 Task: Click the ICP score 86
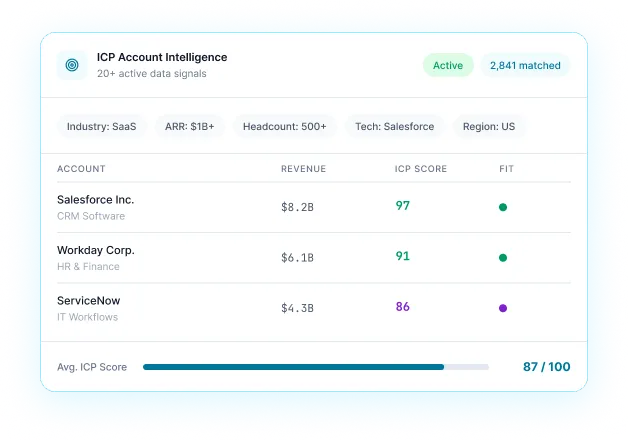coord(403,307)
